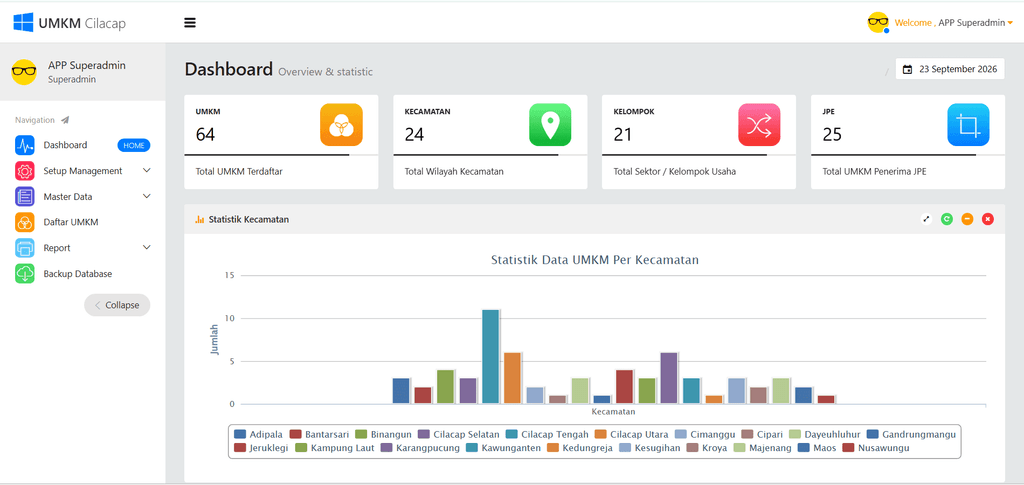1024x485 pixels.
Task: Click the Daftar UMKM orange icon
Action: [x=25, y=223]
